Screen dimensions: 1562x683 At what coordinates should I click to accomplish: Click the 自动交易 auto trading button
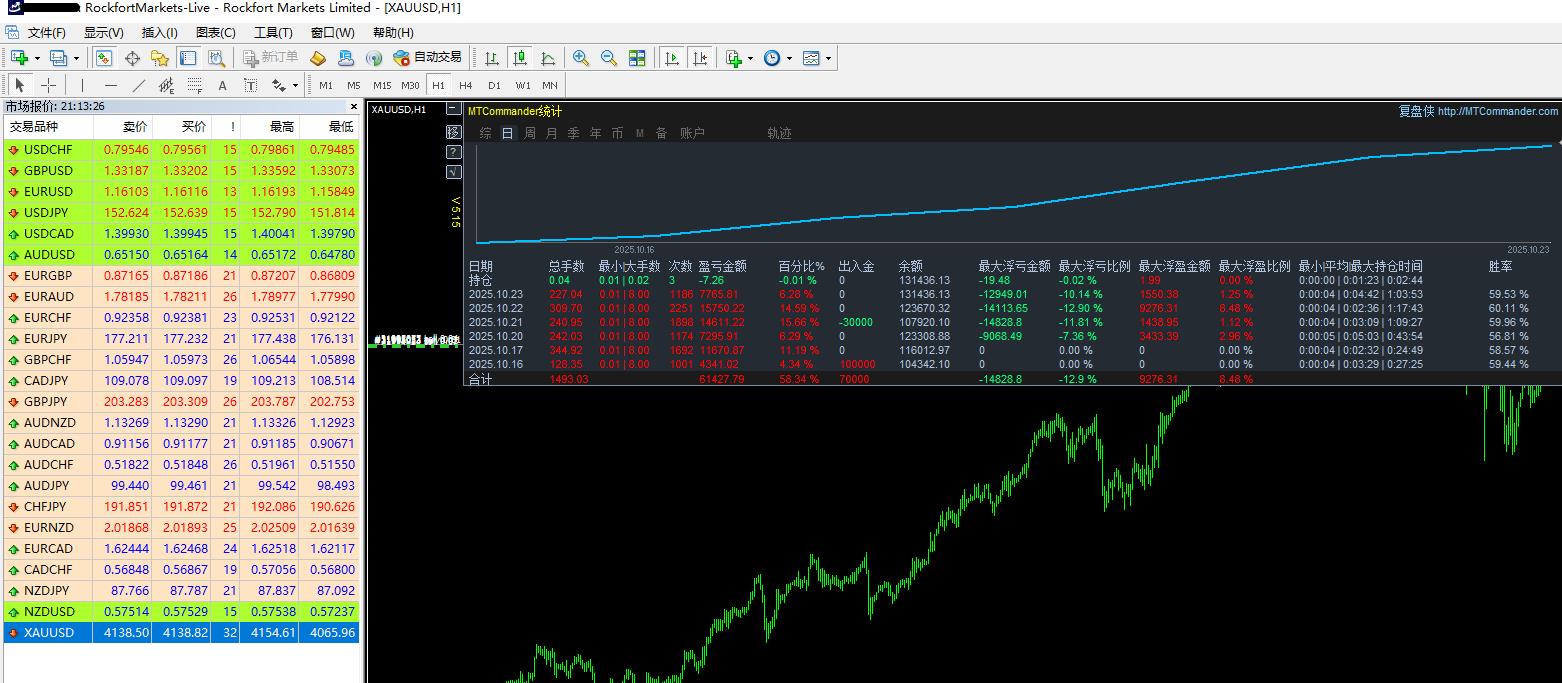(428, 58)
